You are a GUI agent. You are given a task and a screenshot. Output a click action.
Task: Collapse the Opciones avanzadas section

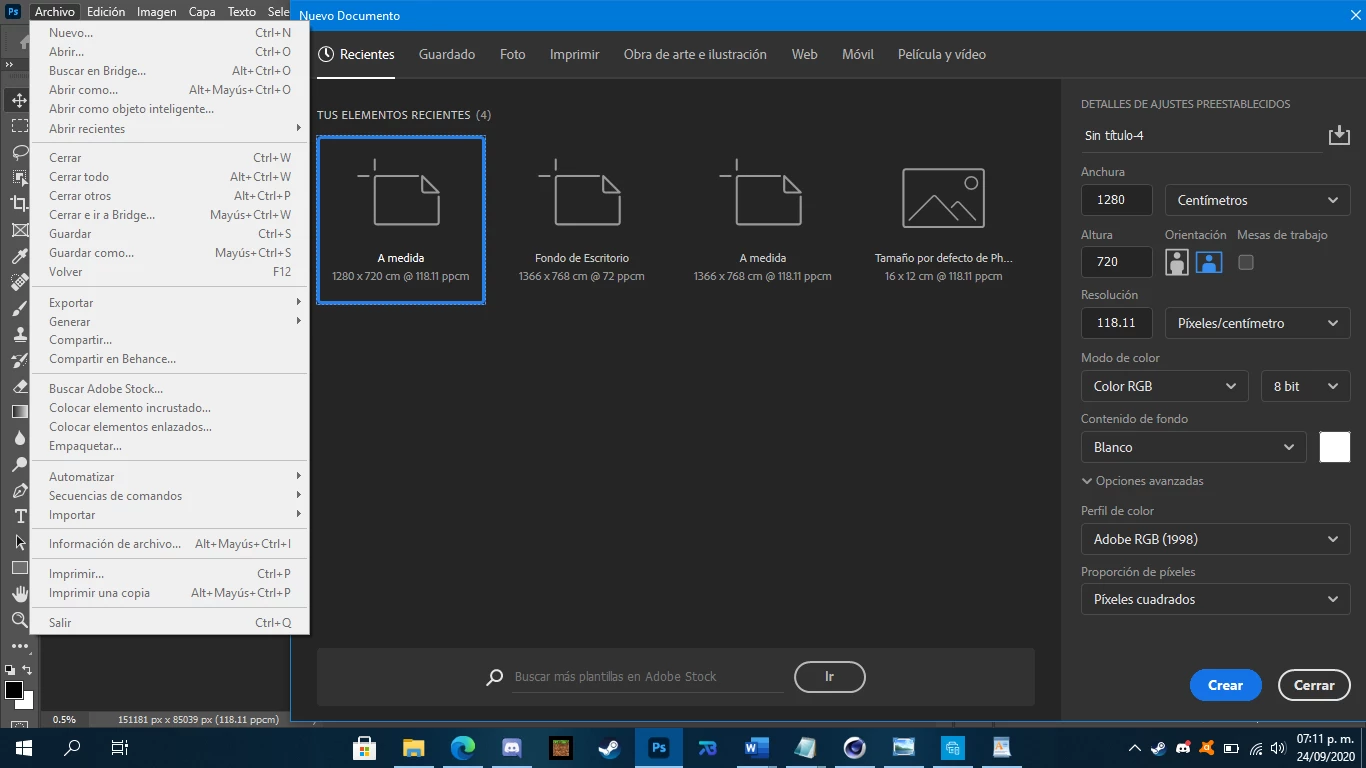1142,481
